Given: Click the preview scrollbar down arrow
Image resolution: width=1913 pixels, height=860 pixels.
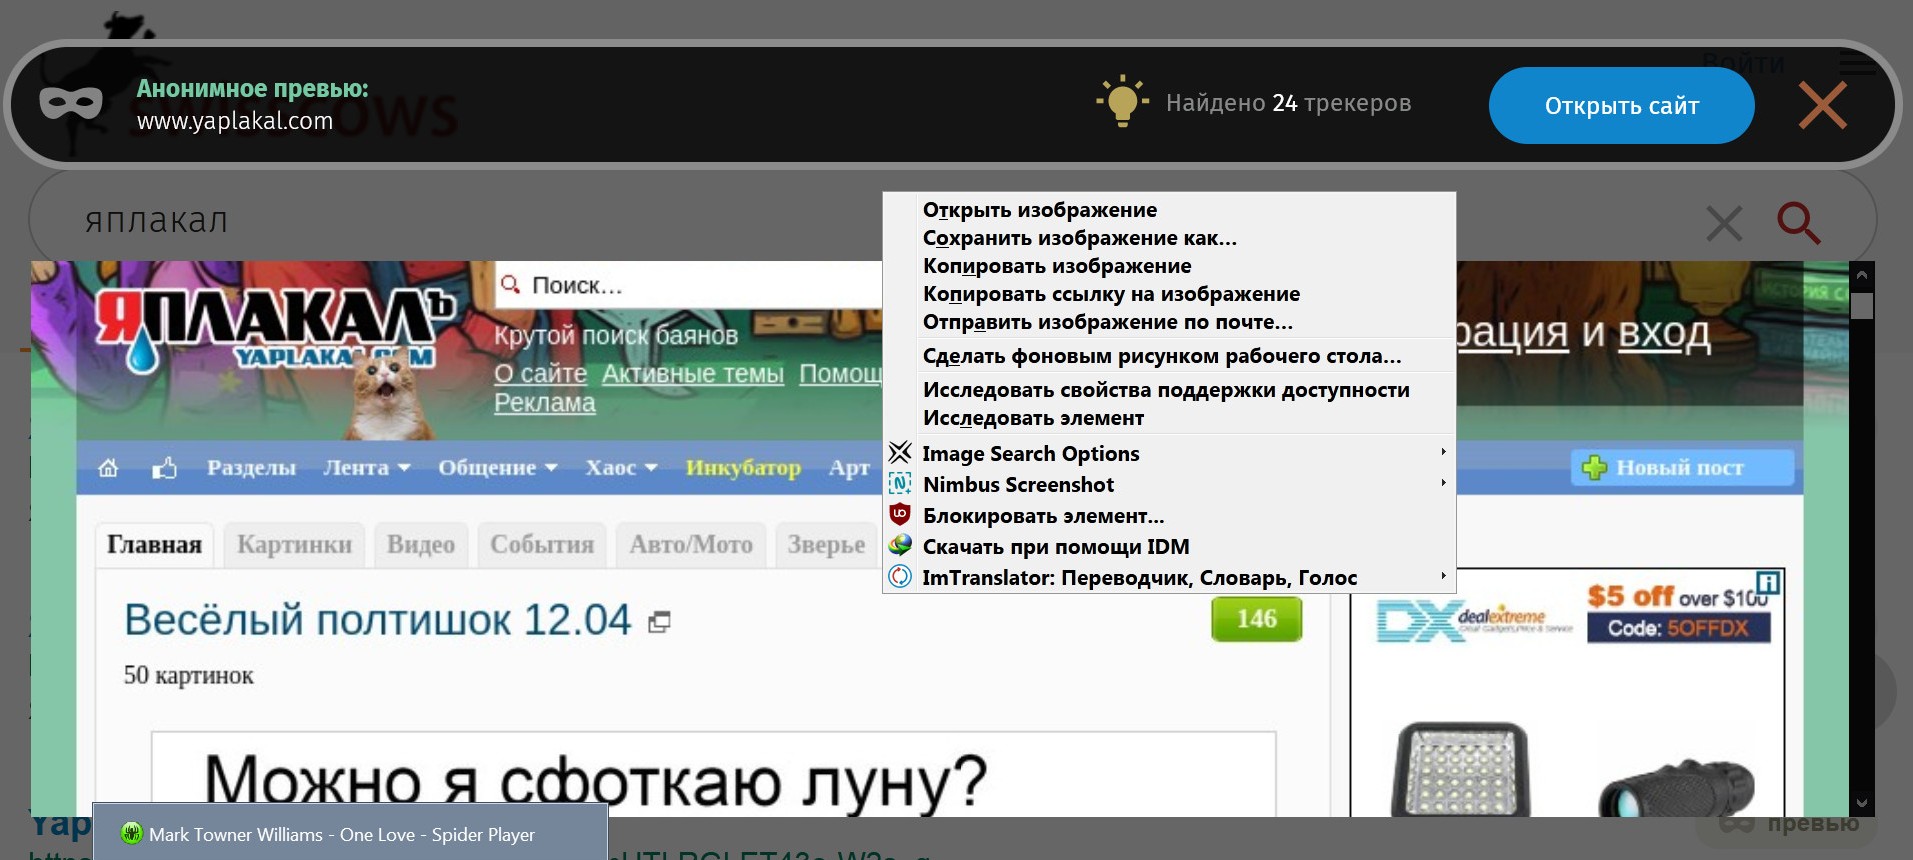Looking at the screenshot, I should (1861, 802).
